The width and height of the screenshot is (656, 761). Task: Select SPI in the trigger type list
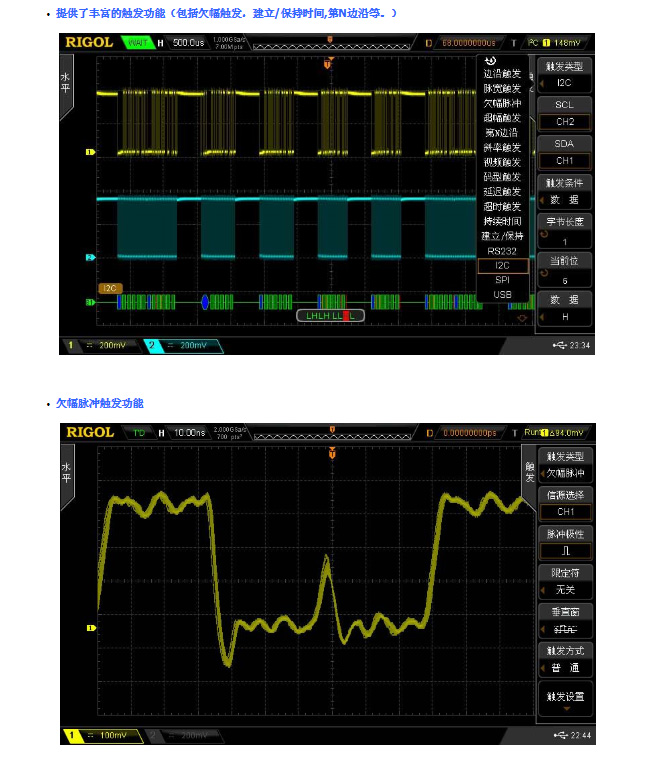tap(502, 281)
